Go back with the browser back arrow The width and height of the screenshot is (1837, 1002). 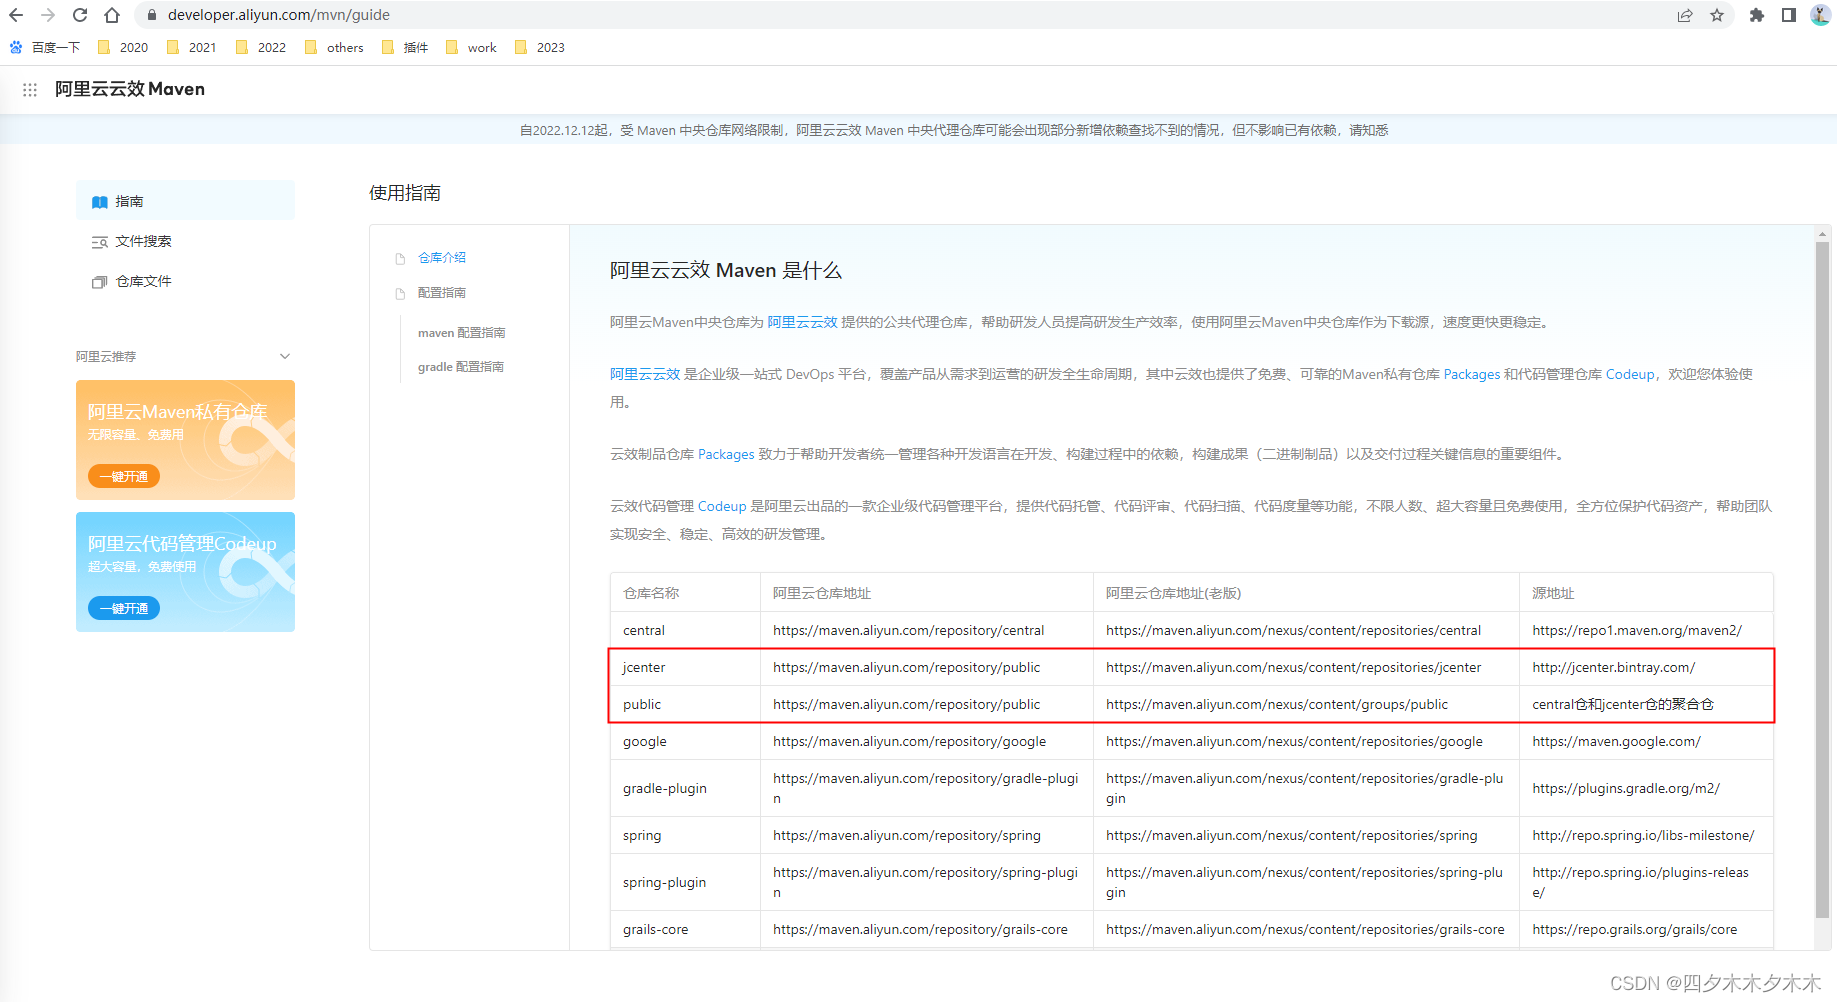click(x=16, y=15)
